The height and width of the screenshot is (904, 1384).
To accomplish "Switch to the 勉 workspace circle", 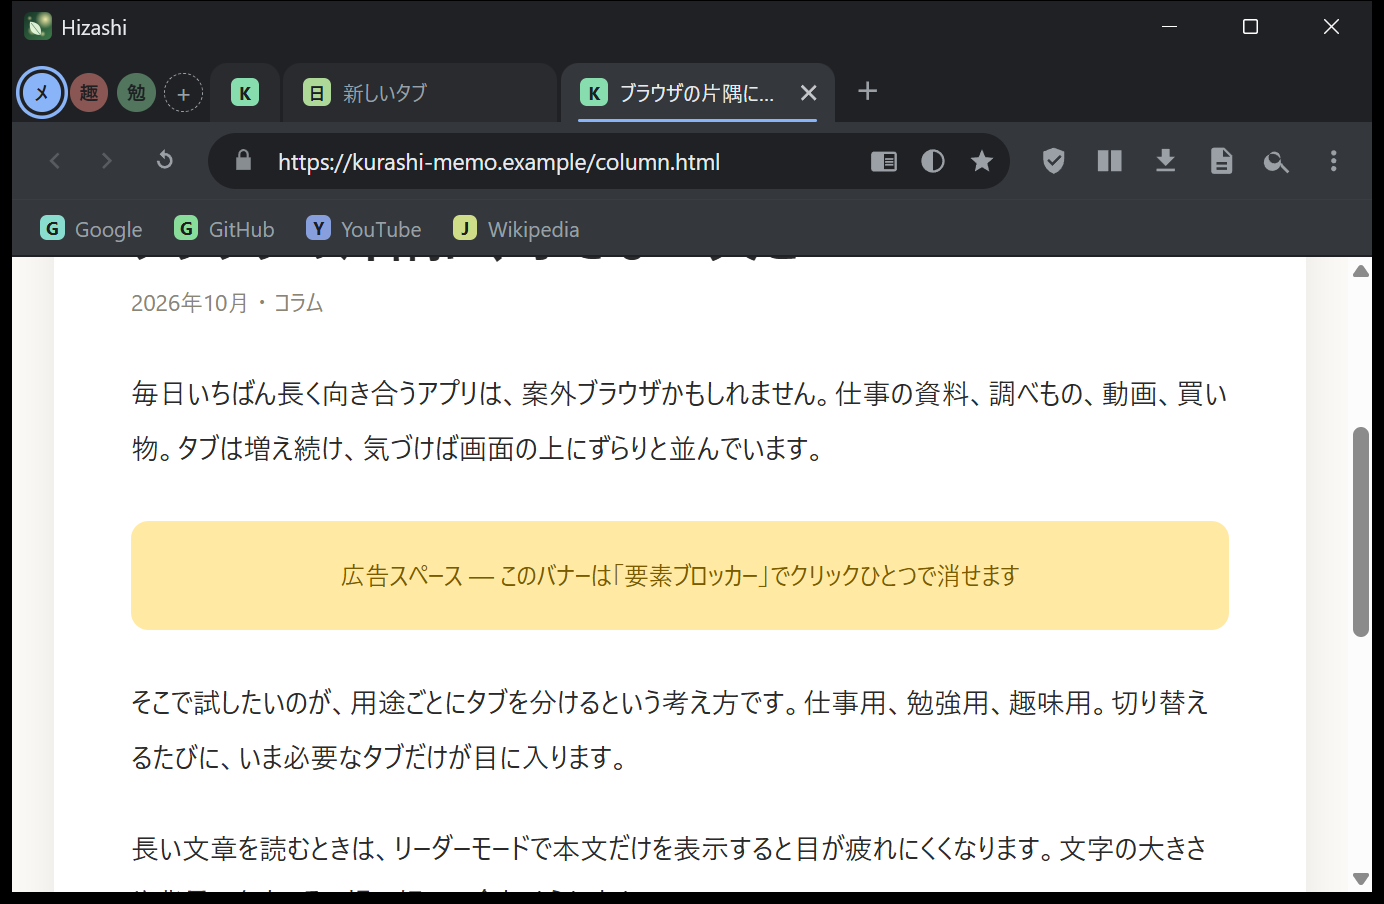I will coord(136,93).
